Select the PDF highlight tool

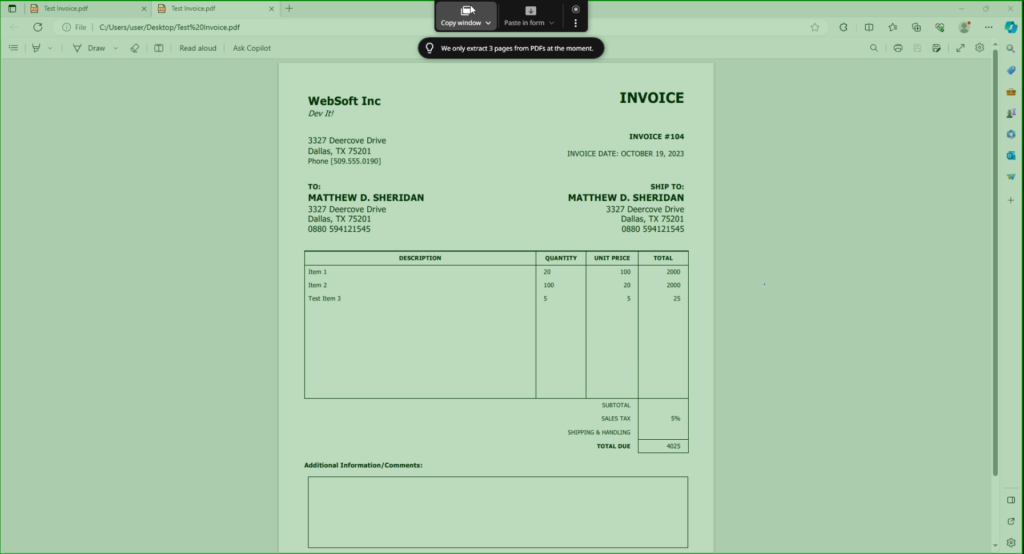(36, 48)
